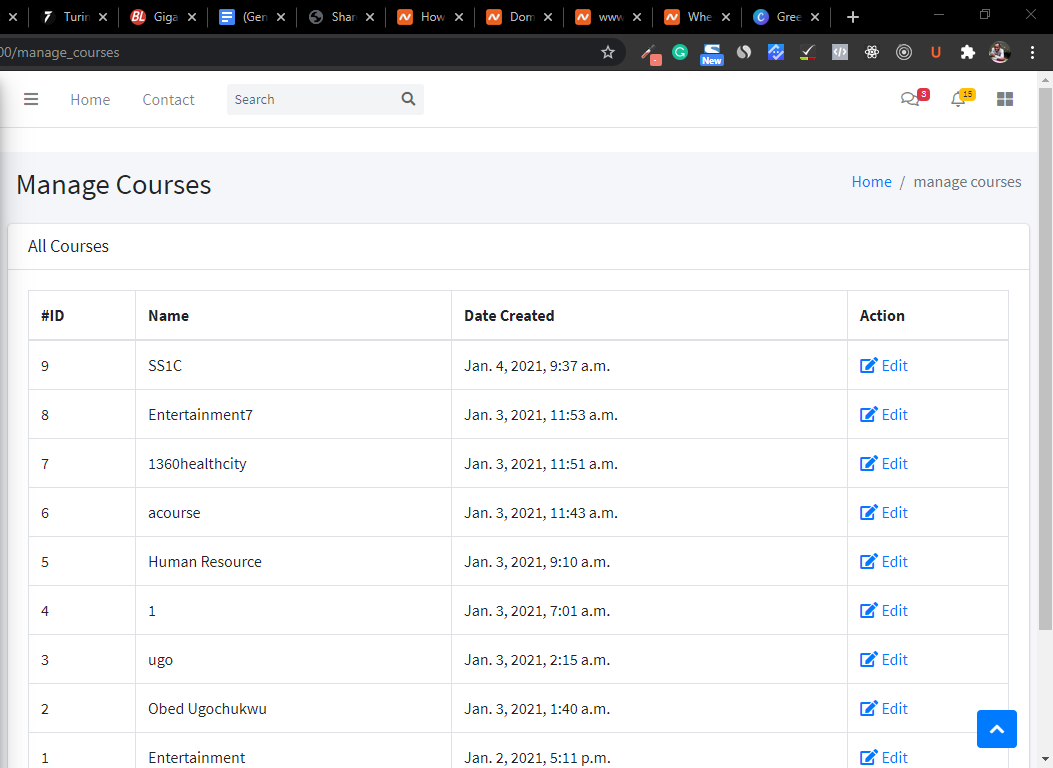The height and width of the screenshot is (768, 1053).
Task: Click the scroll-to-top arrow button
Action: coord(996,729)
